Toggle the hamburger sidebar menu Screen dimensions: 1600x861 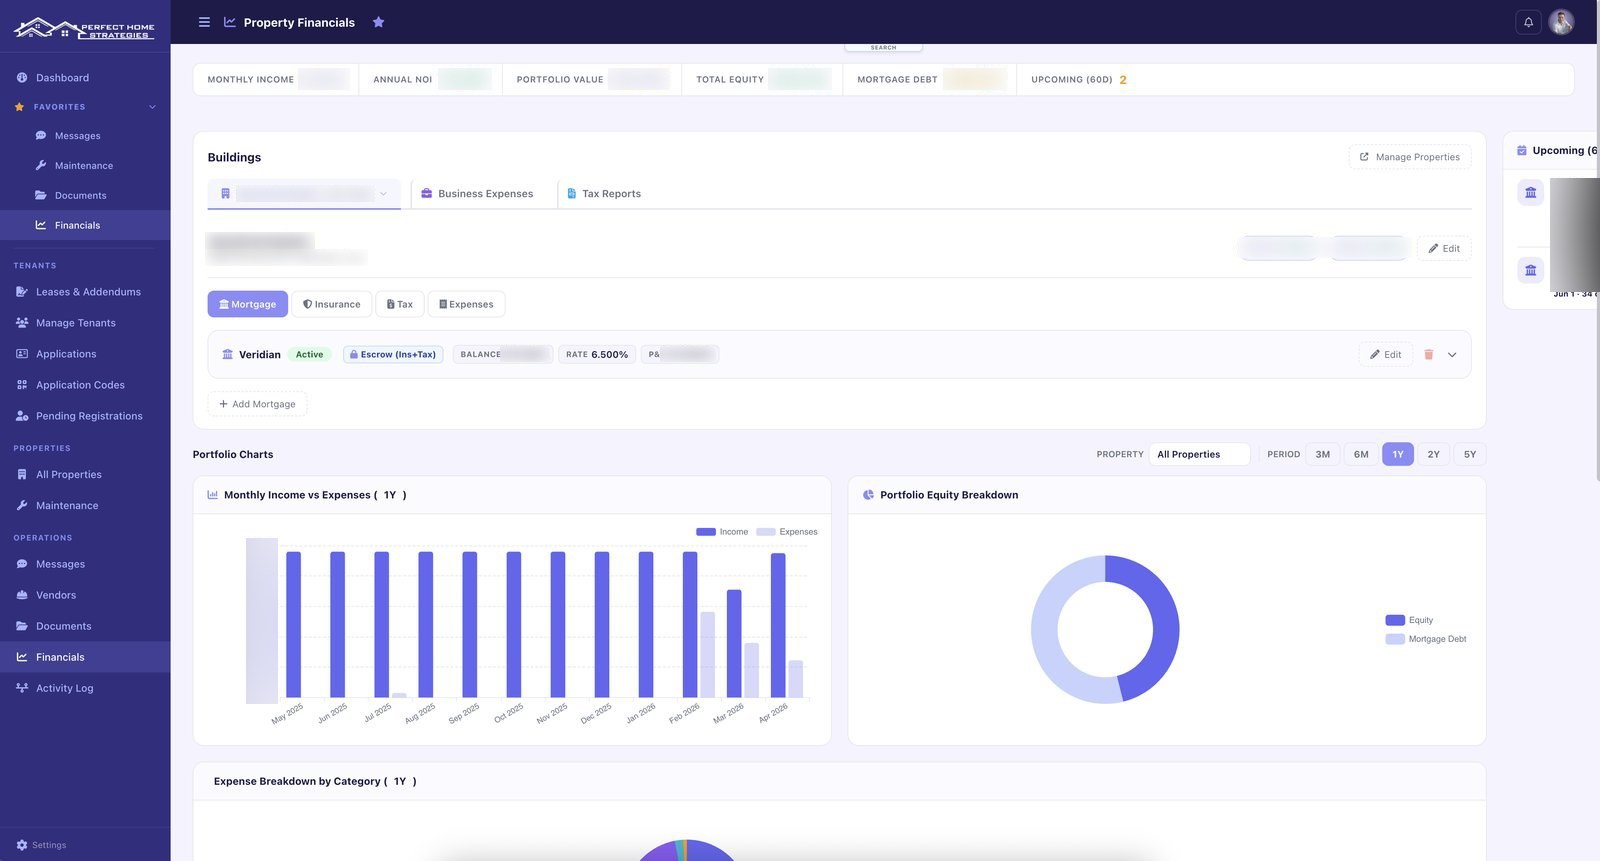[204, 22]
